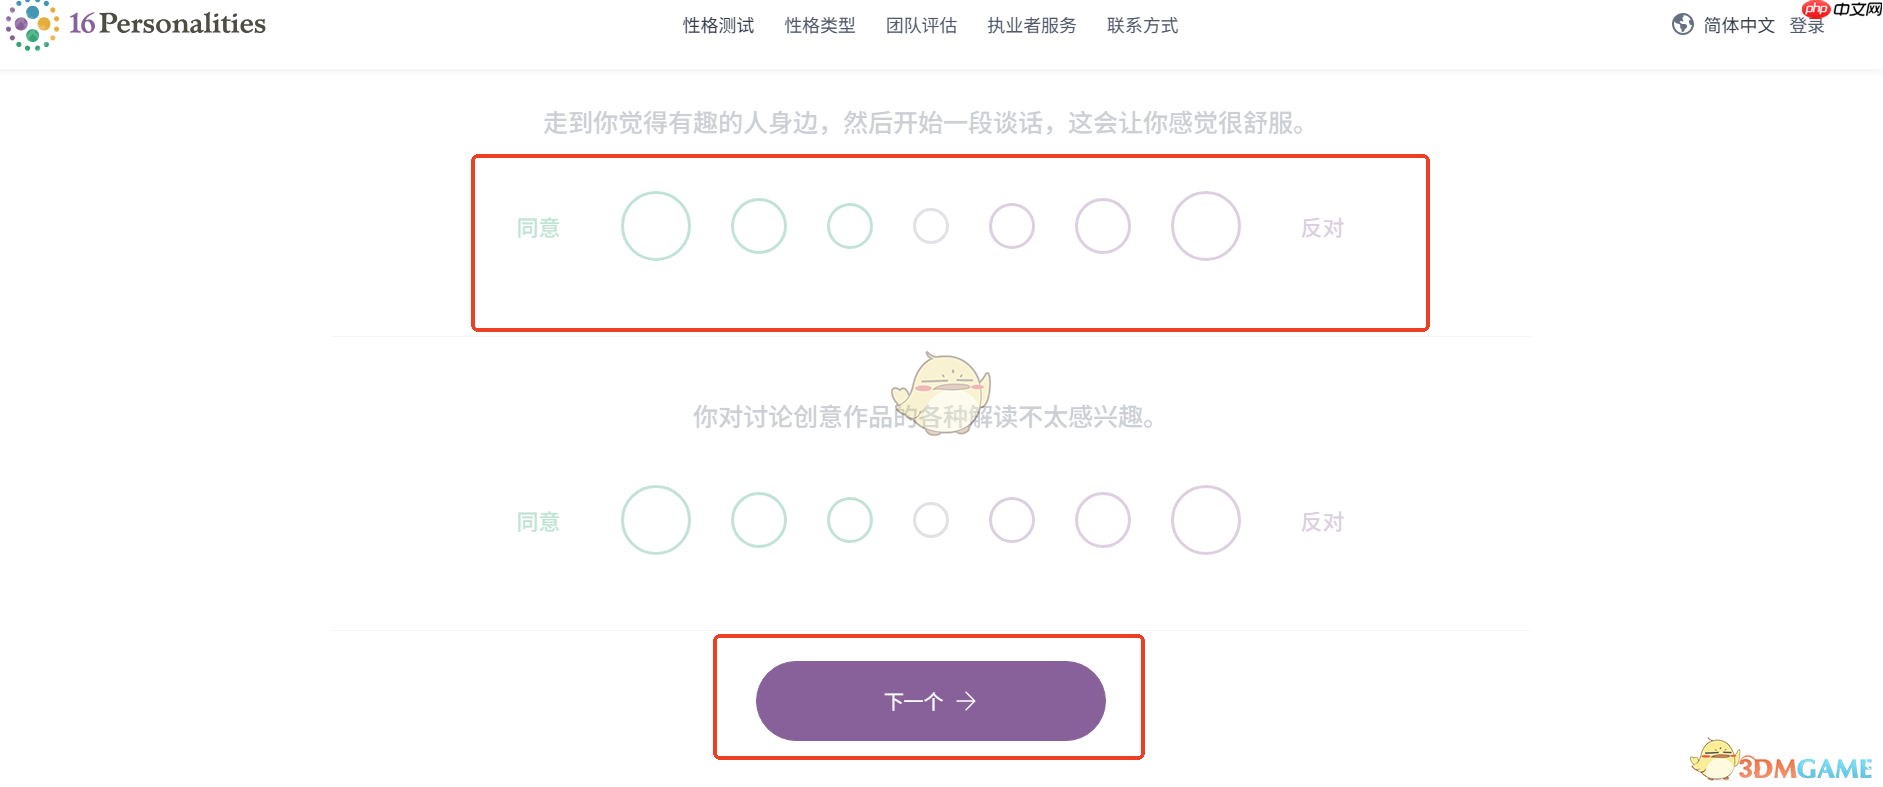Click the 3DMGAME chick mascot icon
Image resolution: width=1883 pixels, height=787 pixels.
tap(1716, 760)
